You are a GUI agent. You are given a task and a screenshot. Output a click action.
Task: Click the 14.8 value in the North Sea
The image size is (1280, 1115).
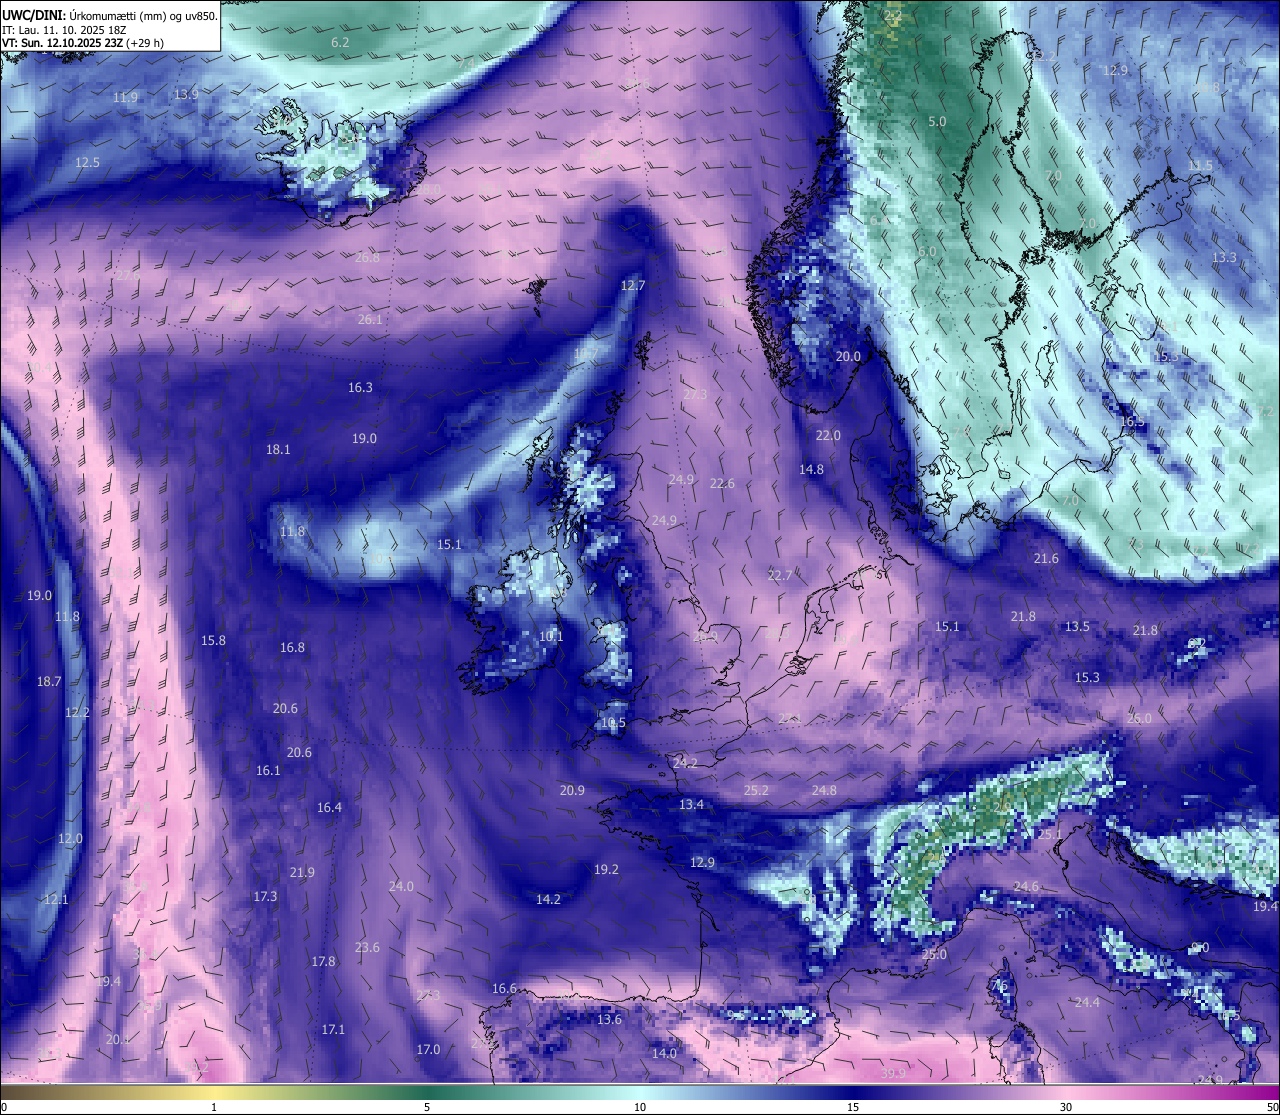tap(811, 469)
